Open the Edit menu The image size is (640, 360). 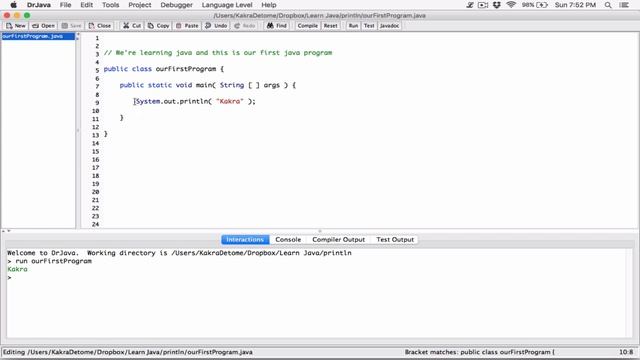(x=87, y=5)
